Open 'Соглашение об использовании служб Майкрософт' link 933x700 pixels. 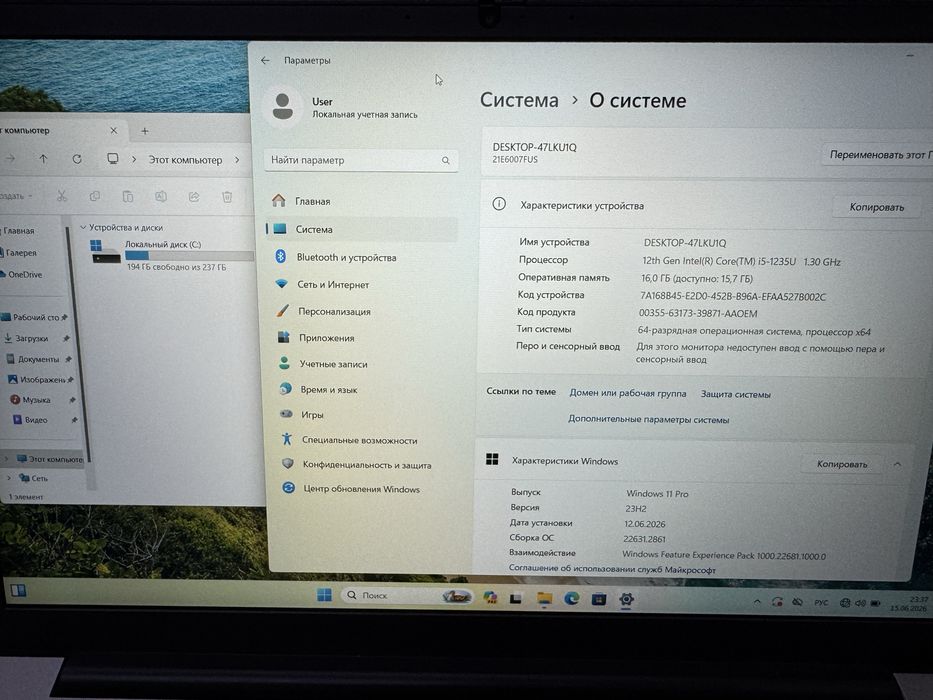(x=612, y=569)
